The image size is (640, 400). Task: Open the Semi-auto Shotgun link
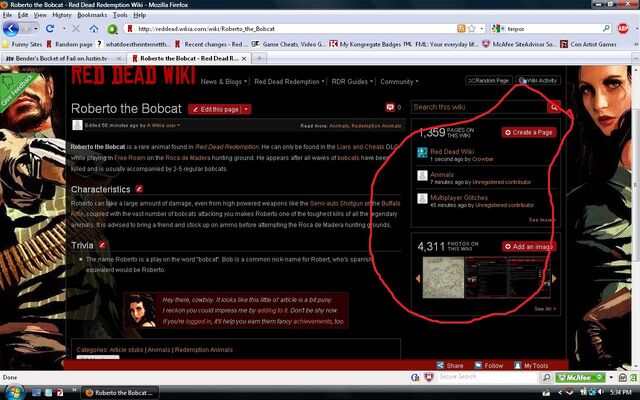[336, 203]
